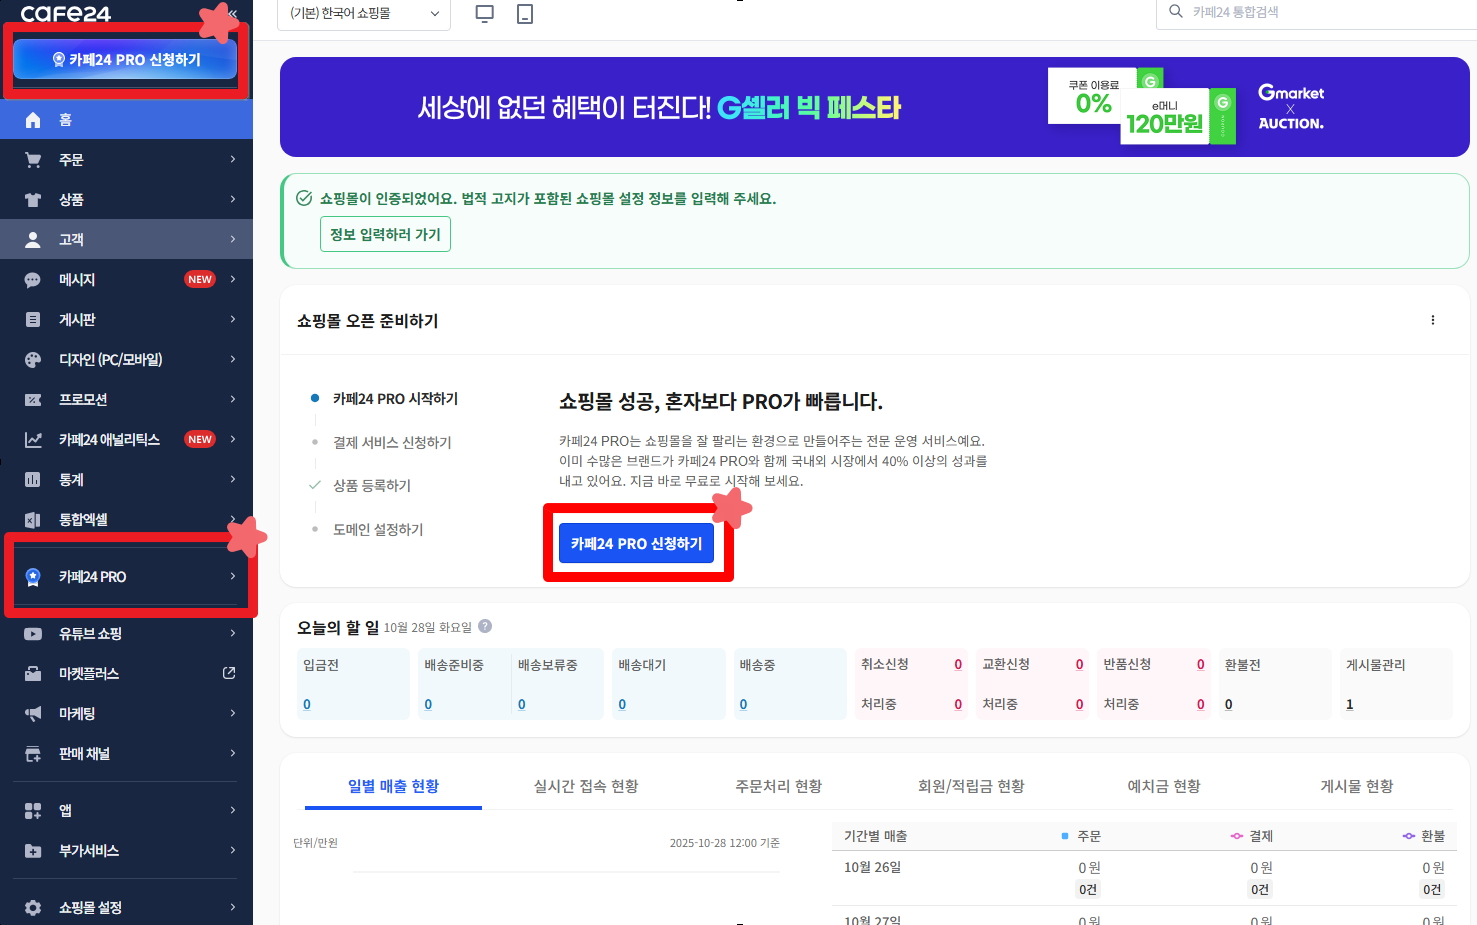The height and width of the screenshot is (925, 1477).
Task: Switch to 실시간 접속 현황 tab
Action: (x=586, y=786)
